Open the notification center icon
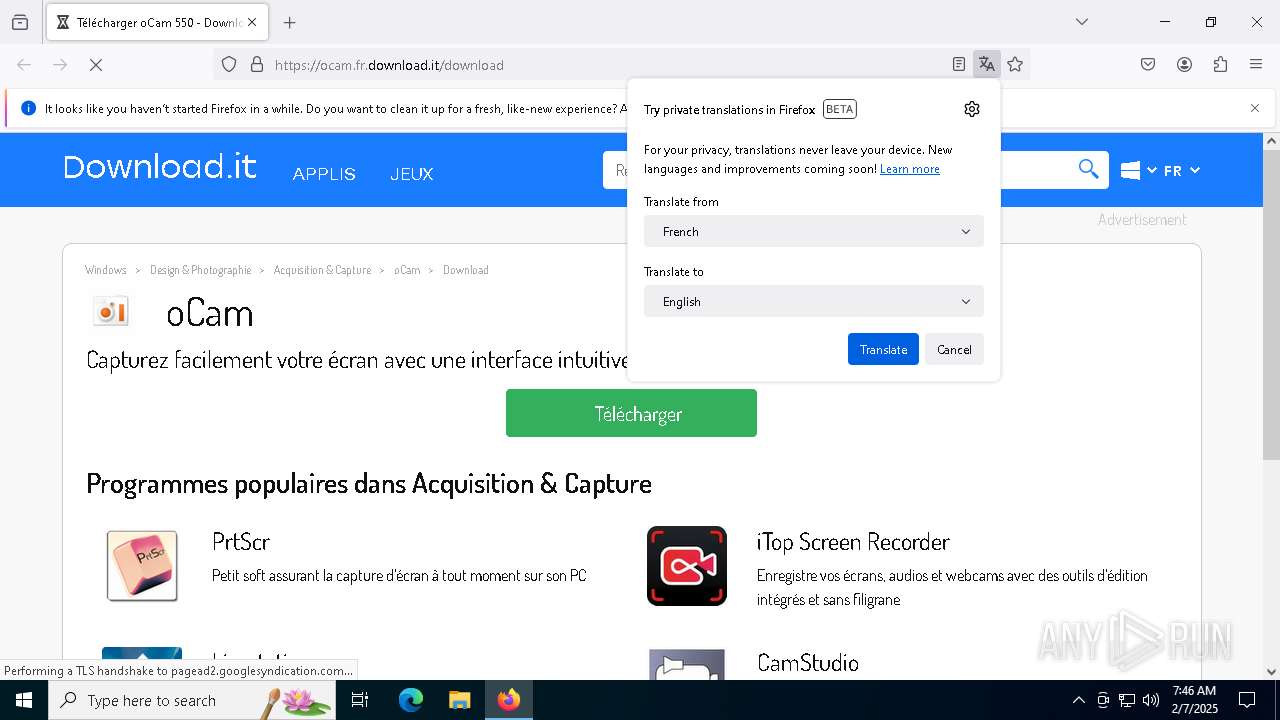 1247,700
